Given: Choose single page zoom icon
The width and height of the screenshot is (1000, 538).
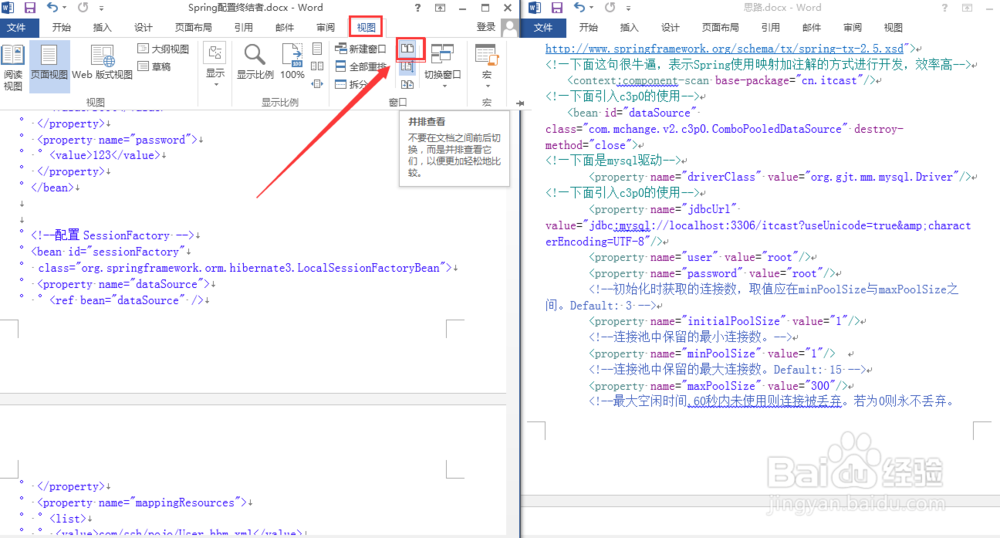Looking at the screenshot, I should [x=317, y=48].
